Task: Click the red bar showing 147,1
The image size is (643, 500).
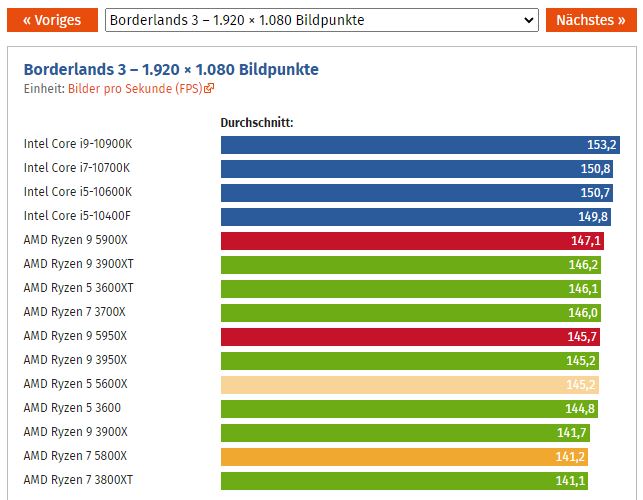Action: tap(413, 241)
